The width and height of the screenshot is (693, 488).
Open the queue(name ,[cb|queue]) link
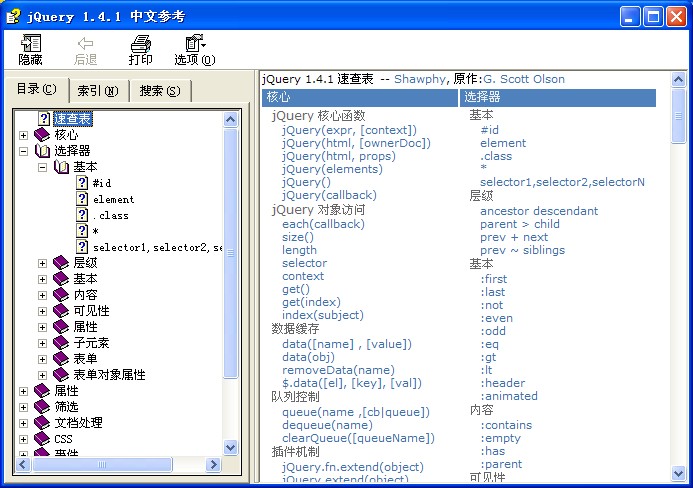[x=356, y=412]
